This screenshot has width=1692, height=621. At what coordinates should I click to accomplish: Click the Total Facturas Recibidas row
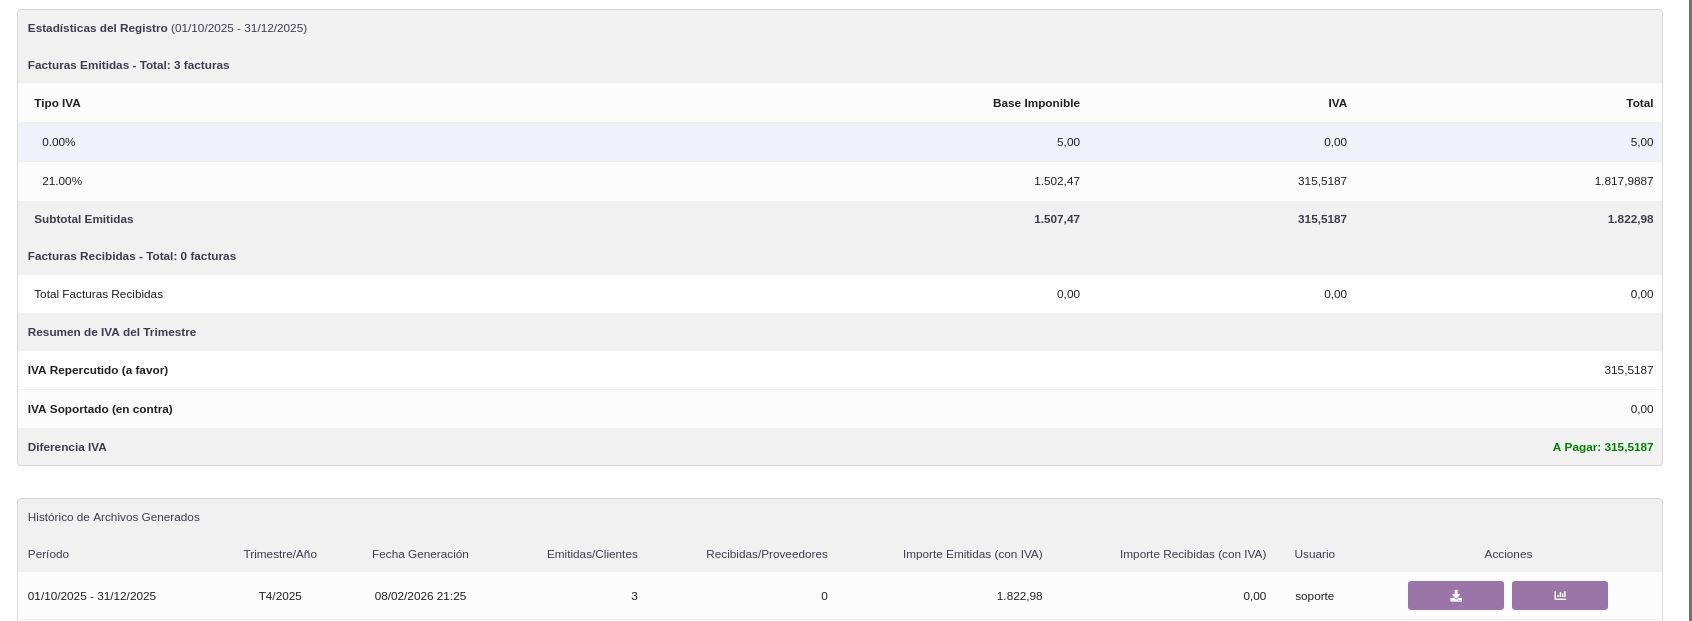pos(98,294)
